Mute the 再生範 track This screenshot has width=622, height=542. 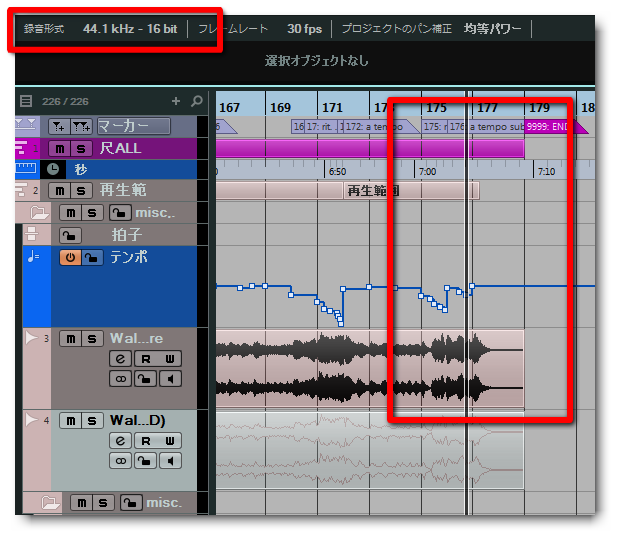point(60,191)
